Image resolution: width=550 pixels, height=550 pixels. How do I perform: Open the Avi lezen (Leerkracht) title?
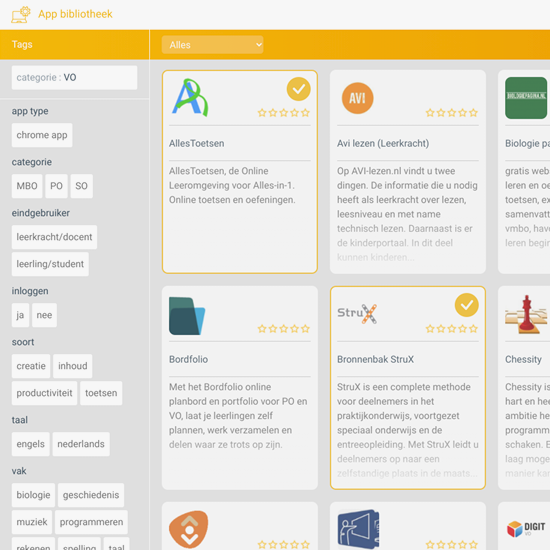383,143
